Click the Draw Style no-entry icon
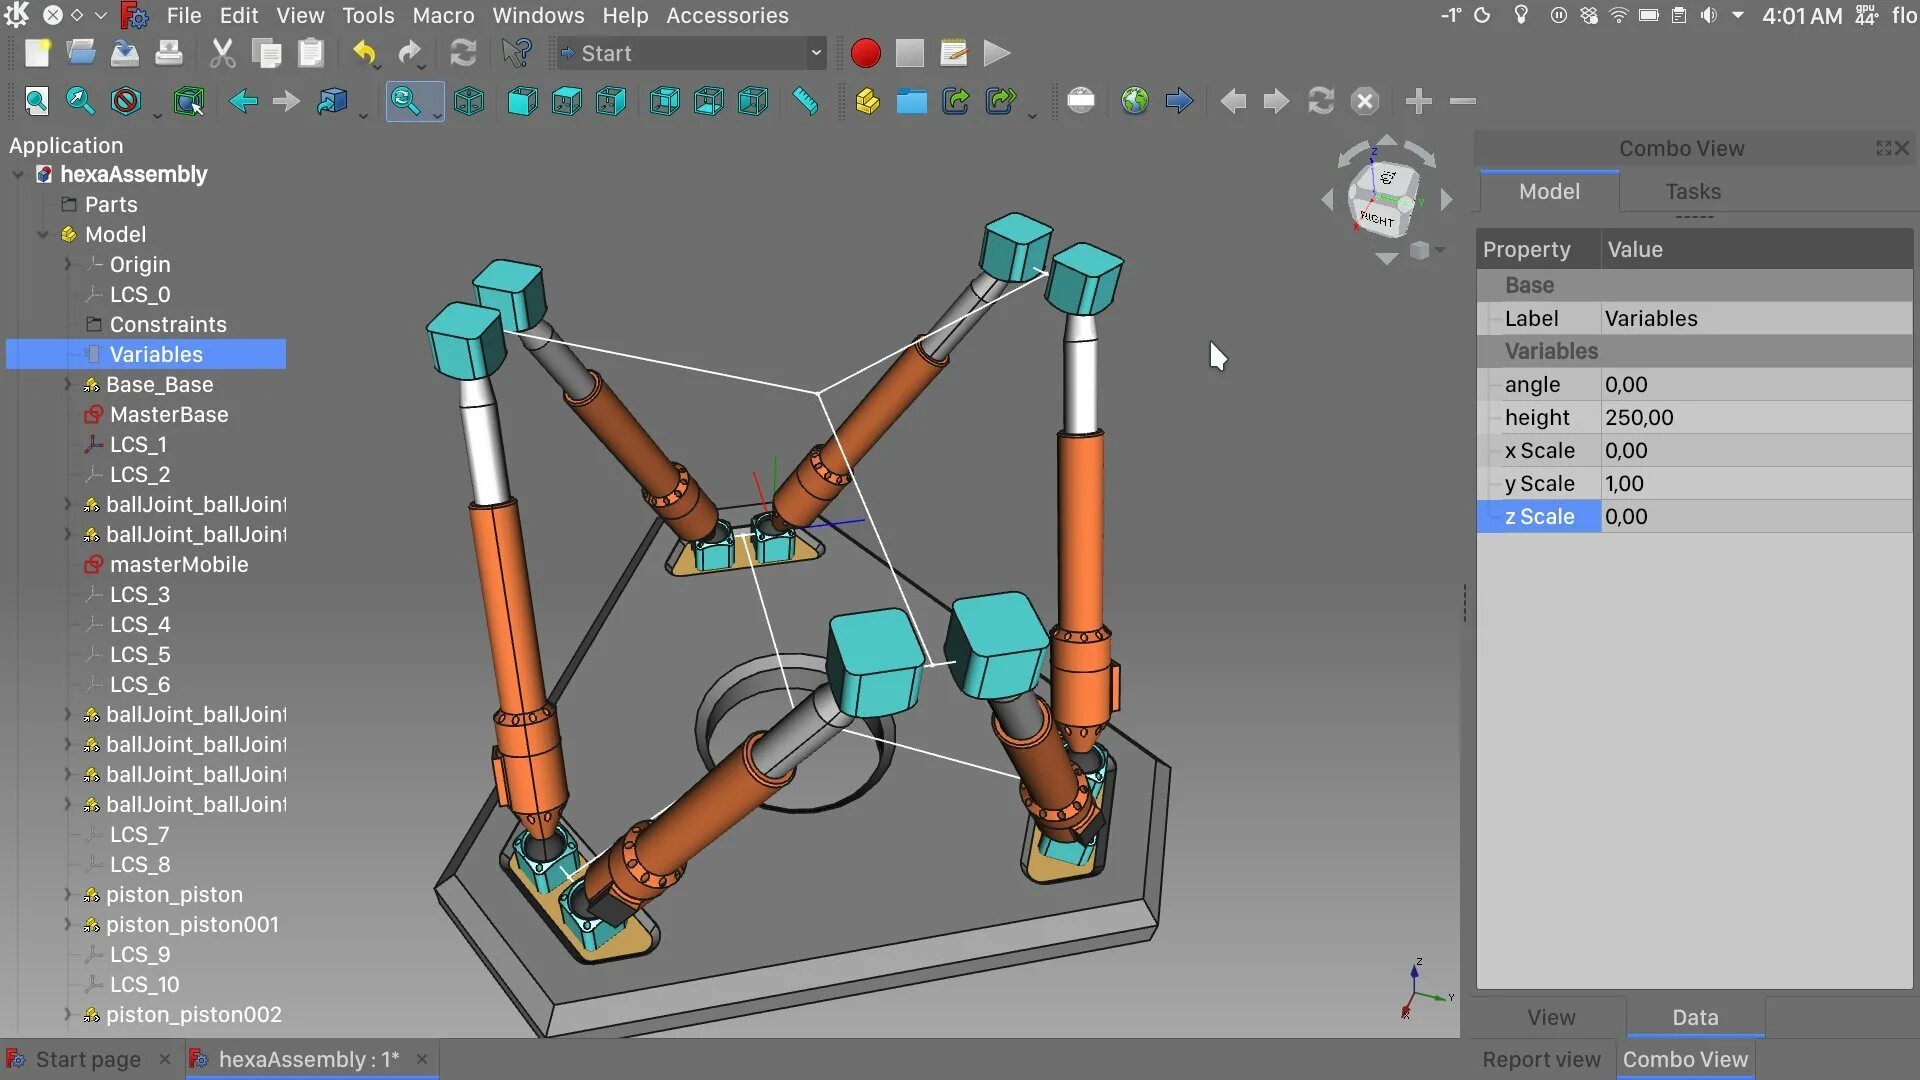This screenshot has height=1080, width=1920. tap(126, 101)
